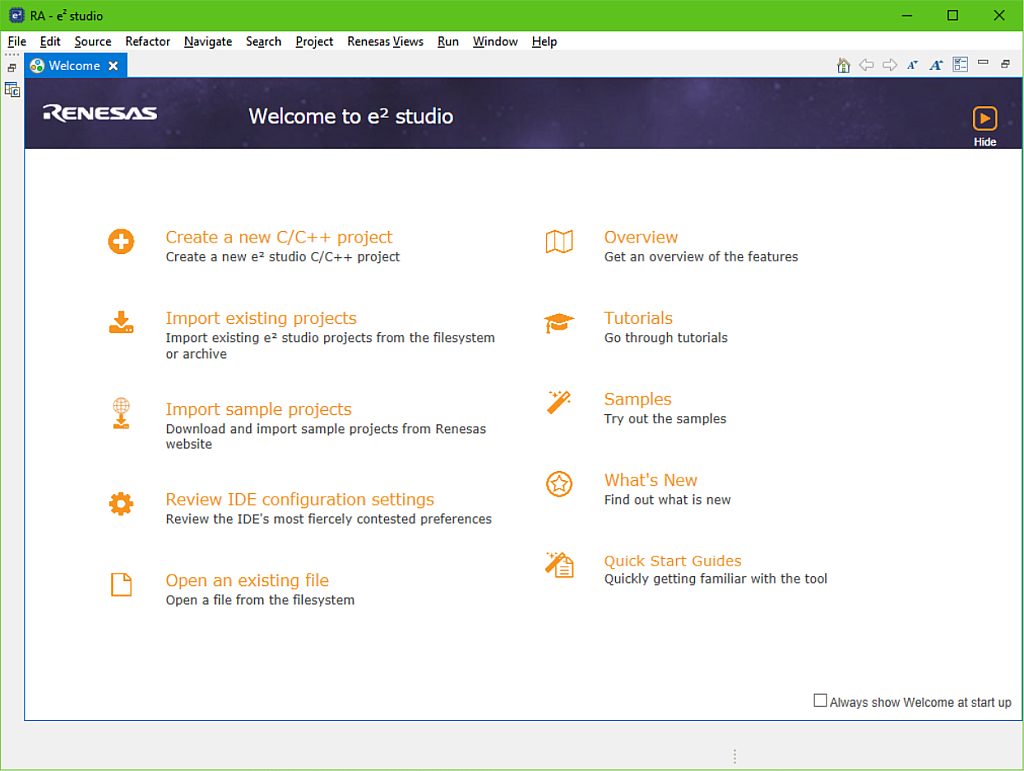The width and height of the screenshot is (1024, 771).
Task: Click the Customize Page icon in the toolbar
Action: click(x=959, y=64)
